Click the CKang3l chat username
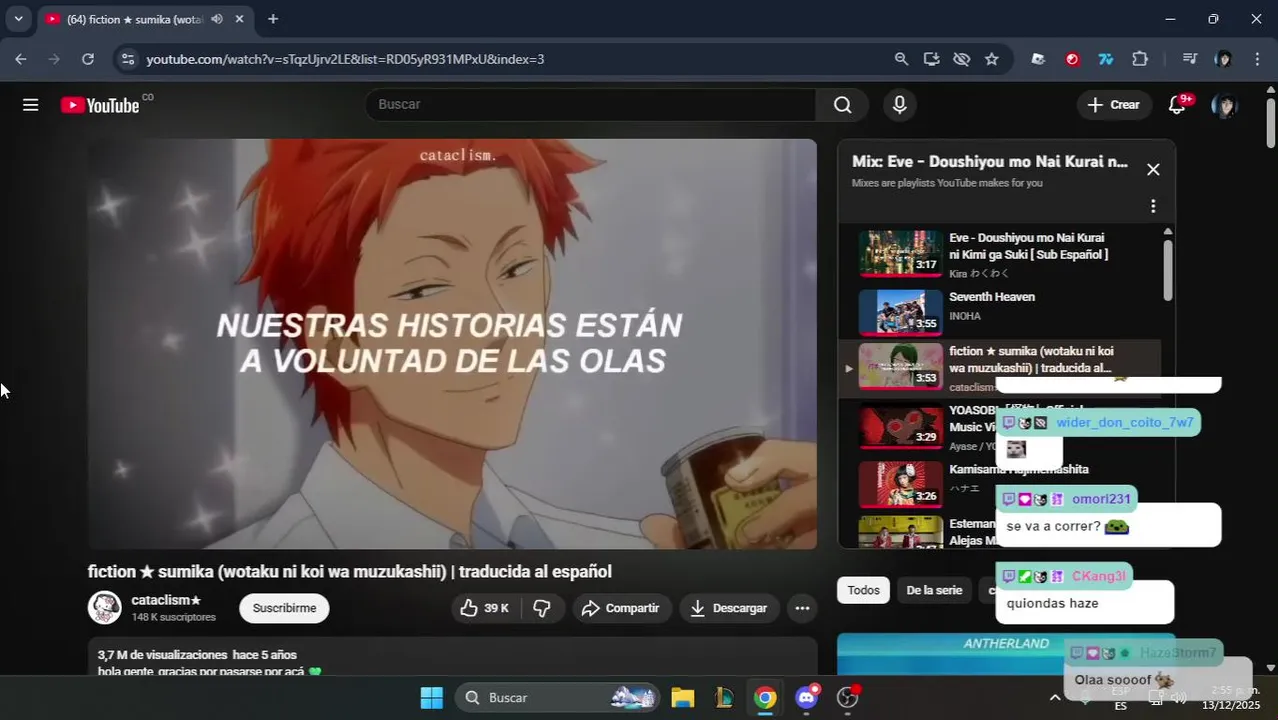The height and width of the screenshot is (720, 1278). tap(1098, 576)
